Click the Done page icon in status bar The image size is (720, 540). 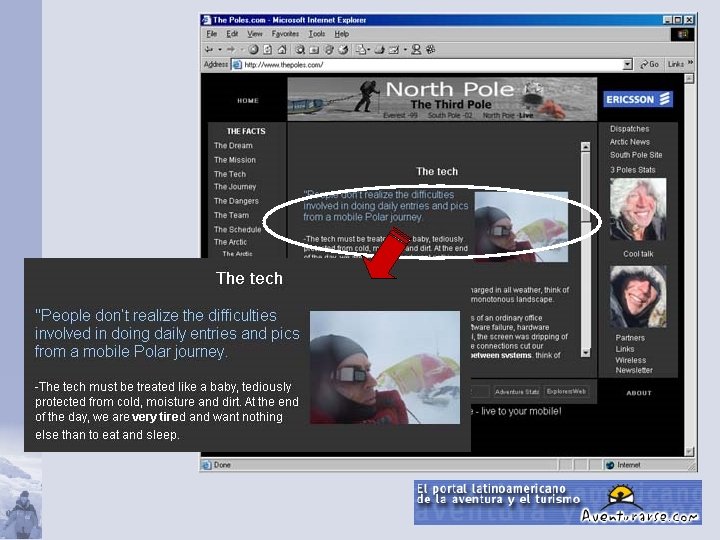[x=206, y=465]
